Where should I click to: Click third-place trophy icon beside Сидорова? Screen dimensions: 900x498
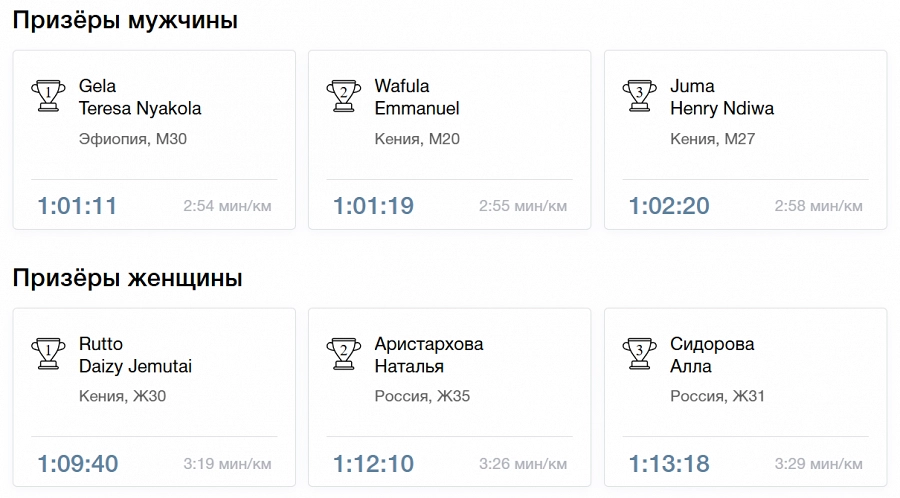[x=639, y=353]
